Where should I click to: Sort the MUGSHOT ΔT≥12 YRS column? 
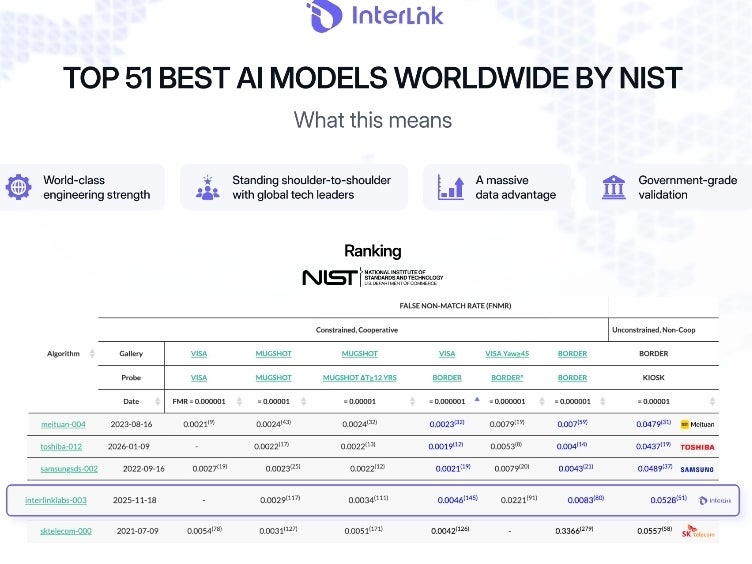(x=412, y=401)
